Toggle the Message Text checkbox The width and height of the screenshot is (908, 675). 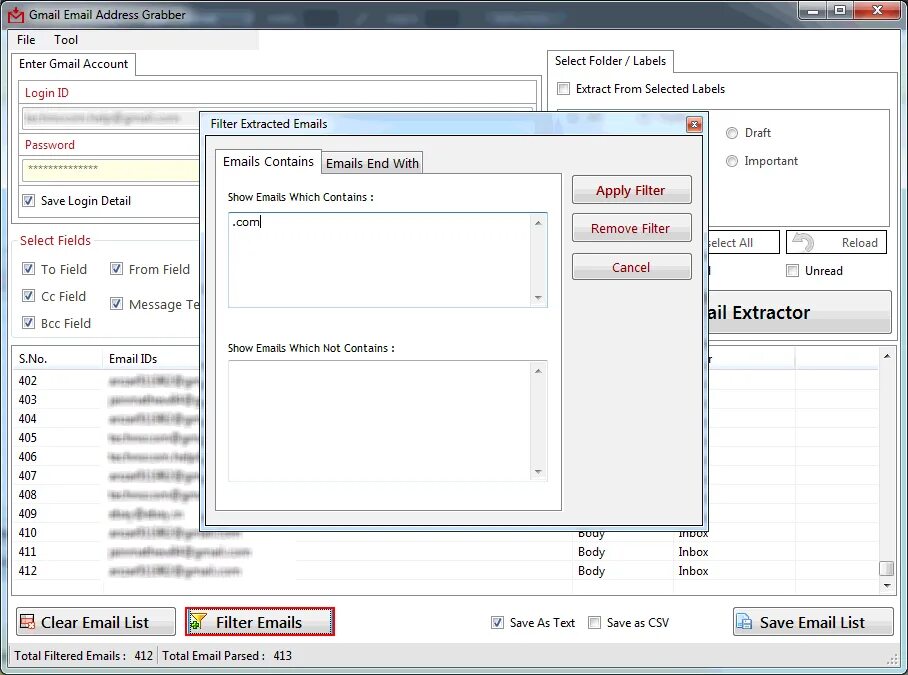[x=116, y=304]
